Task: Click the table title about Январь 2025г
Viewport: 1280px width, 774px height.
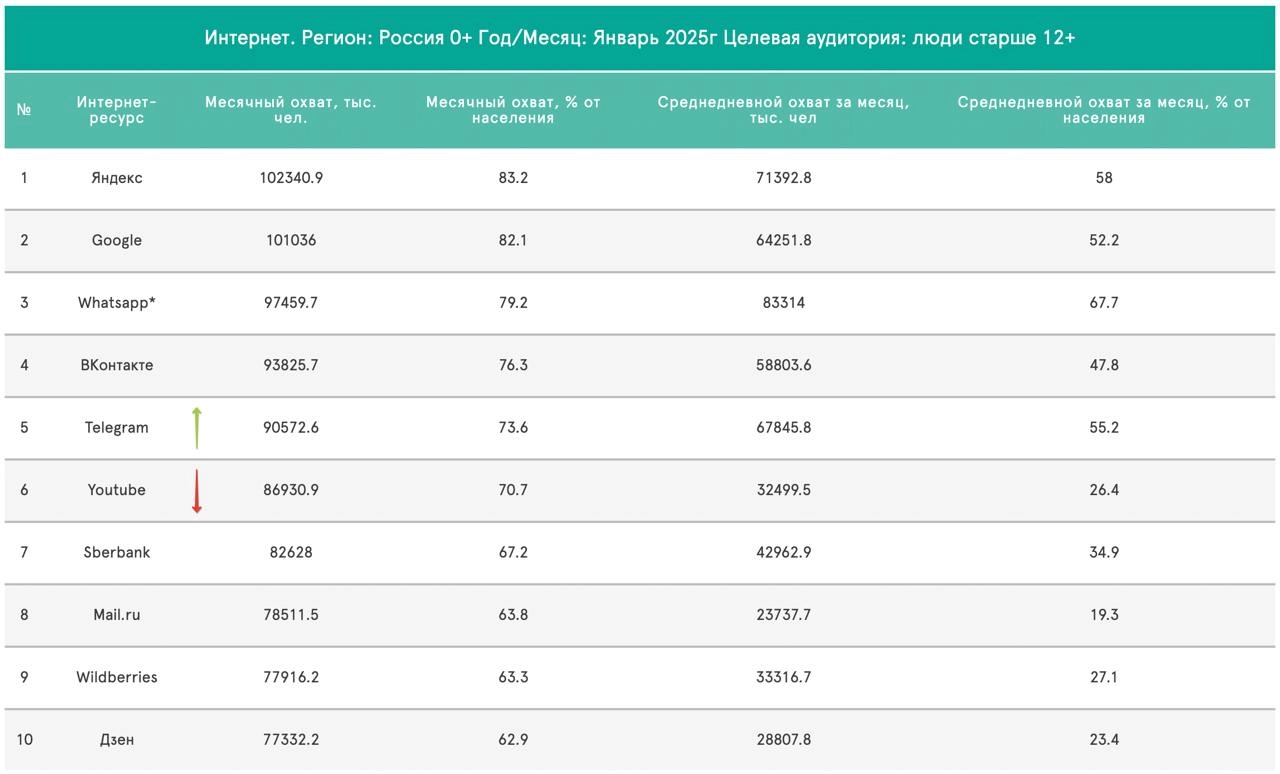Action: 640,38
